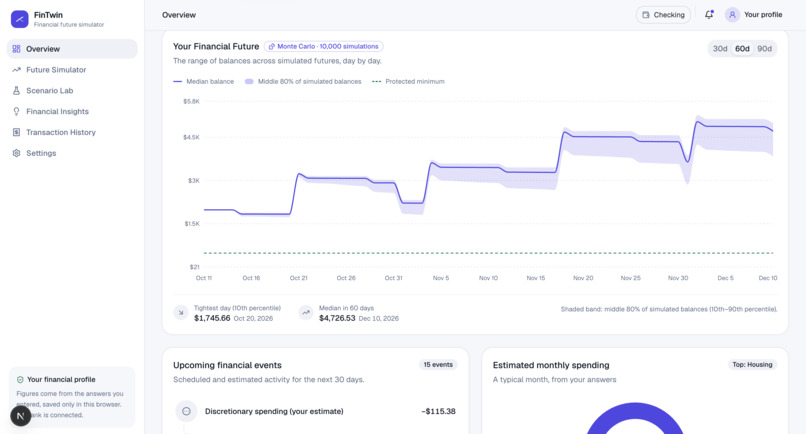Image resolution: width=806 pixels, height=434 pixels.
Task: Select the 60d chart range
Action: (742, 49)
